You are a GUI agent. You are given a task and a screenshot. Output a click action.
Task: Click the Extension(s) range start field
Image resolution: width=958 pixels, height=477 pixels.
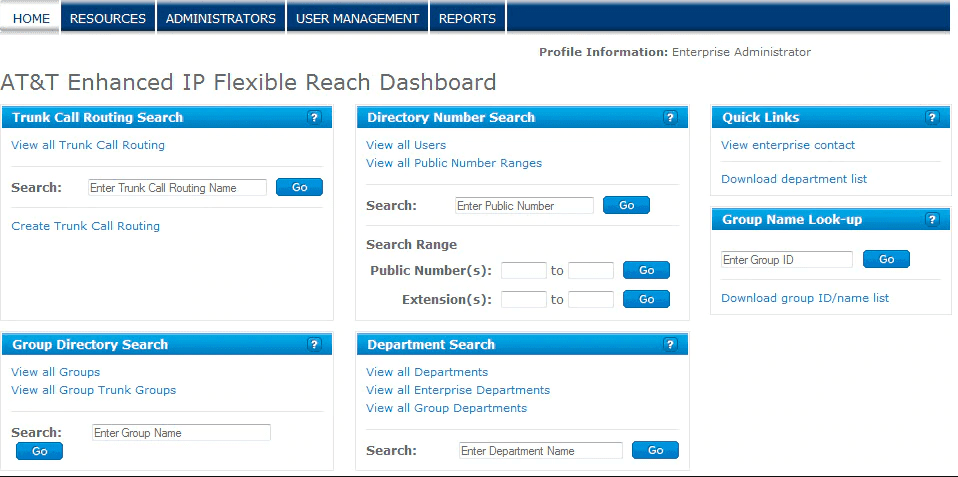[x=524, y=299]
